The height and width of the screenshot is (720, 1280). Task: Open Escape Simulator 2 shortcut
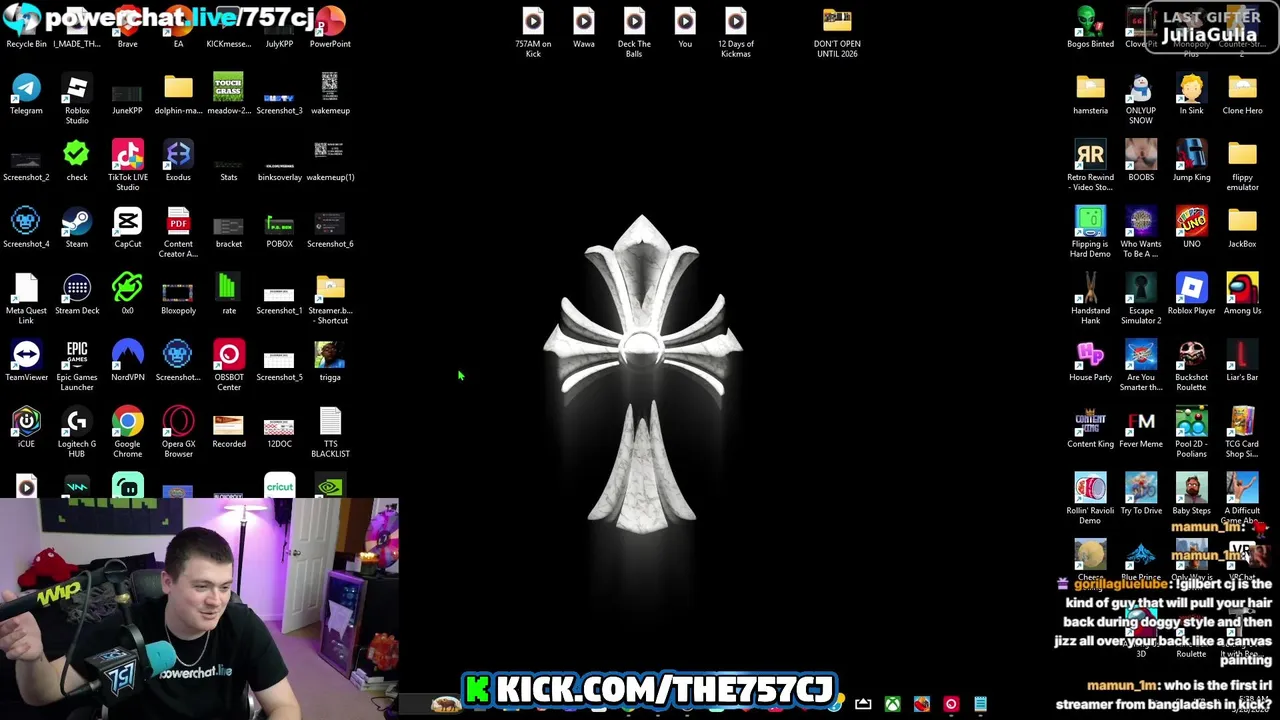(1141, 299)
